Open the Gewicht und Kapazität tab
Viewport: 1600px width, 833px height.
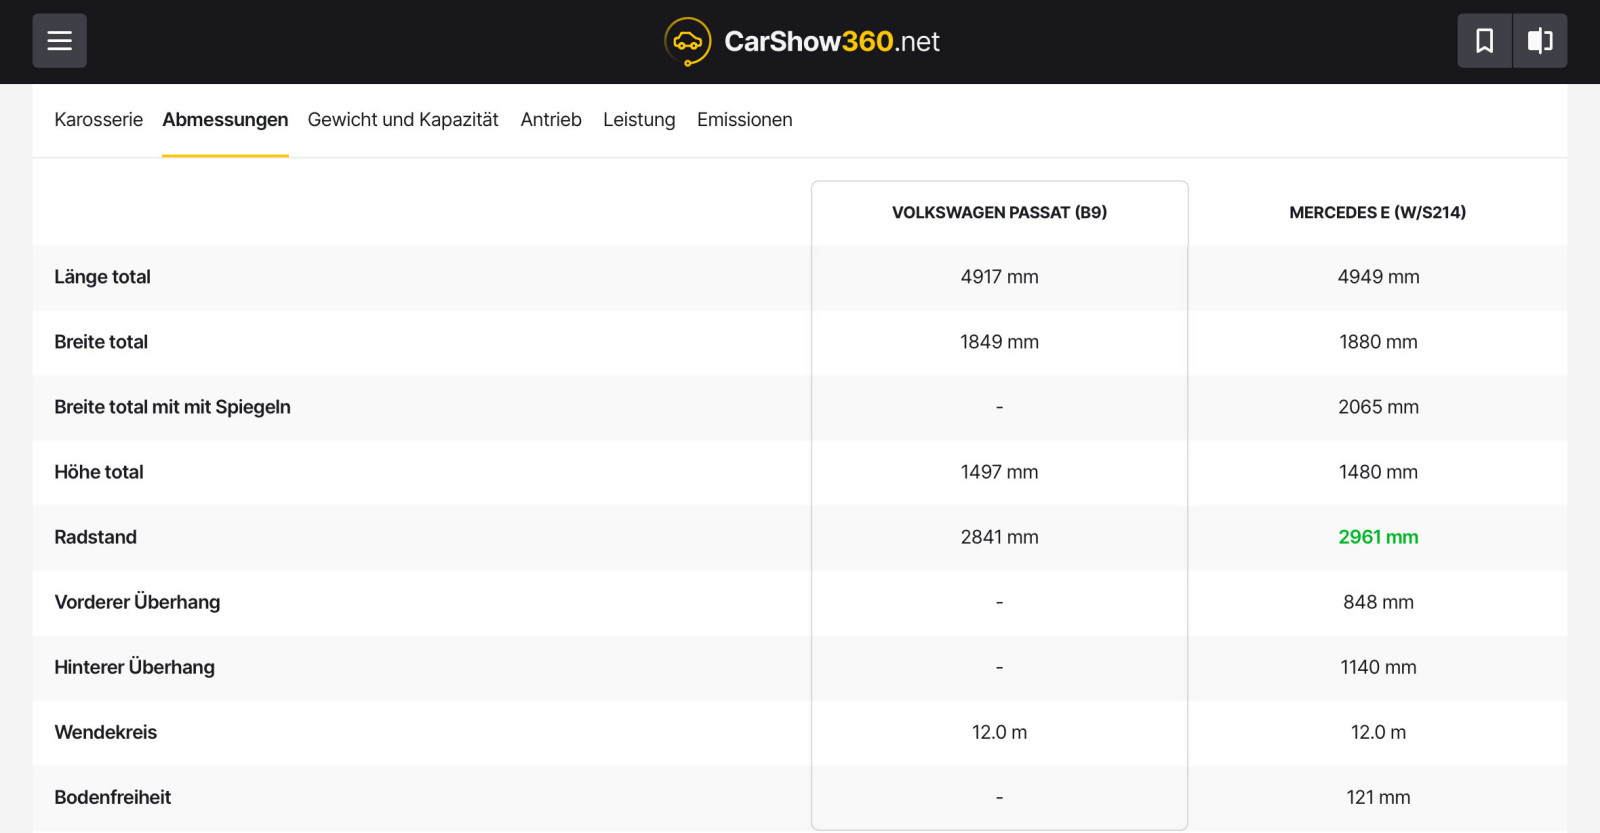[403, 120]
